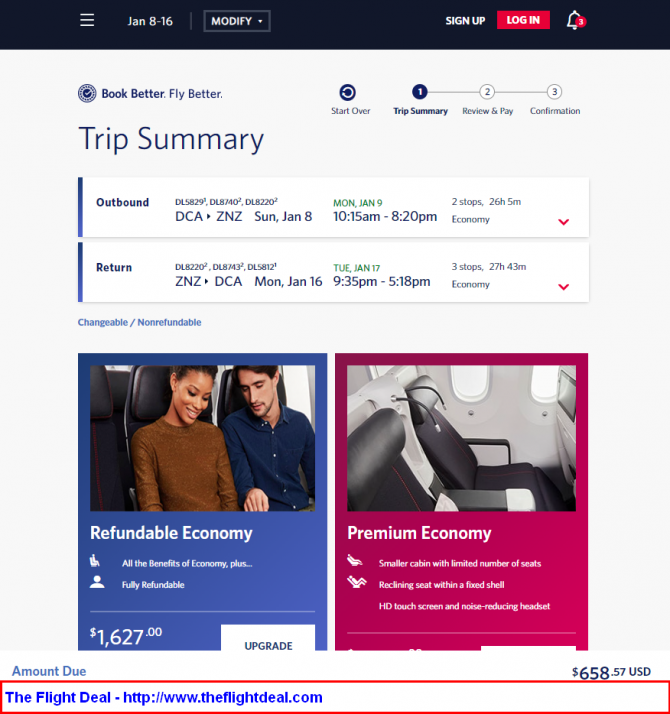Select step 2 Review & Pay
This screenshot has width=670, height=714.
click(x=487, y=92)
